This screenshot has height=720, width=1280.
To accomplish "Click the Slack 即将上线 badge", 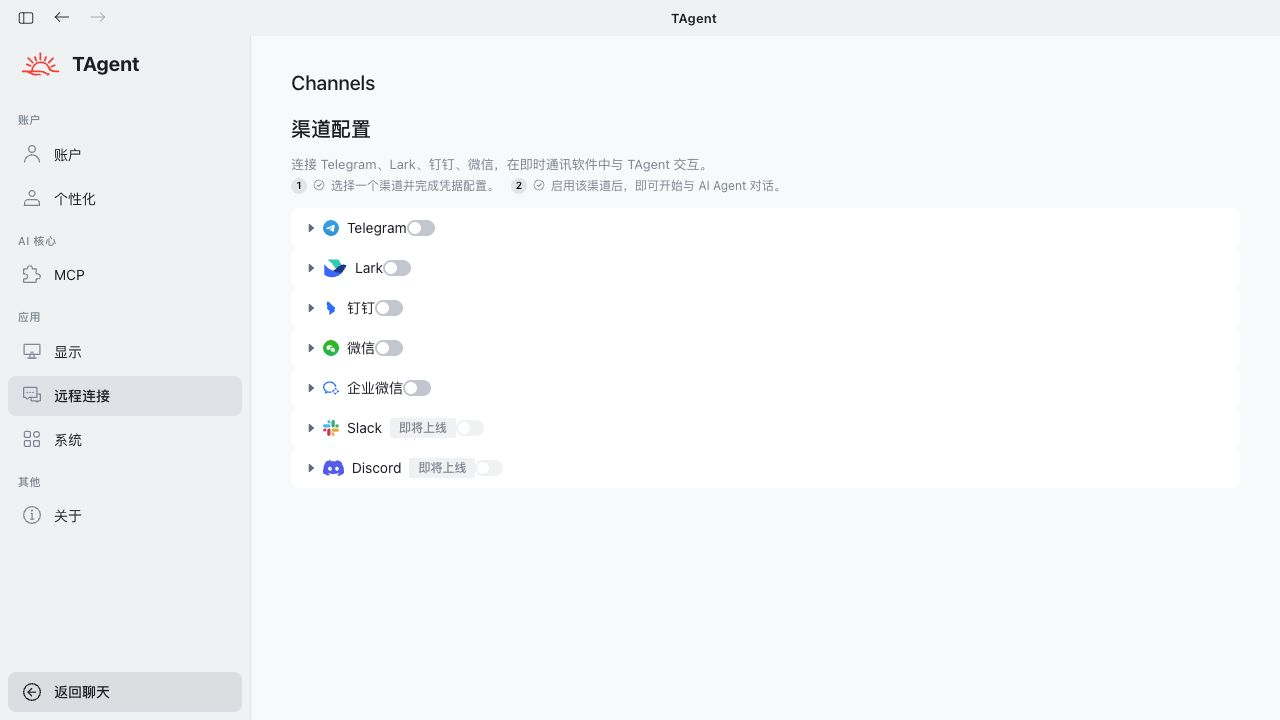I will coord(423,428).
